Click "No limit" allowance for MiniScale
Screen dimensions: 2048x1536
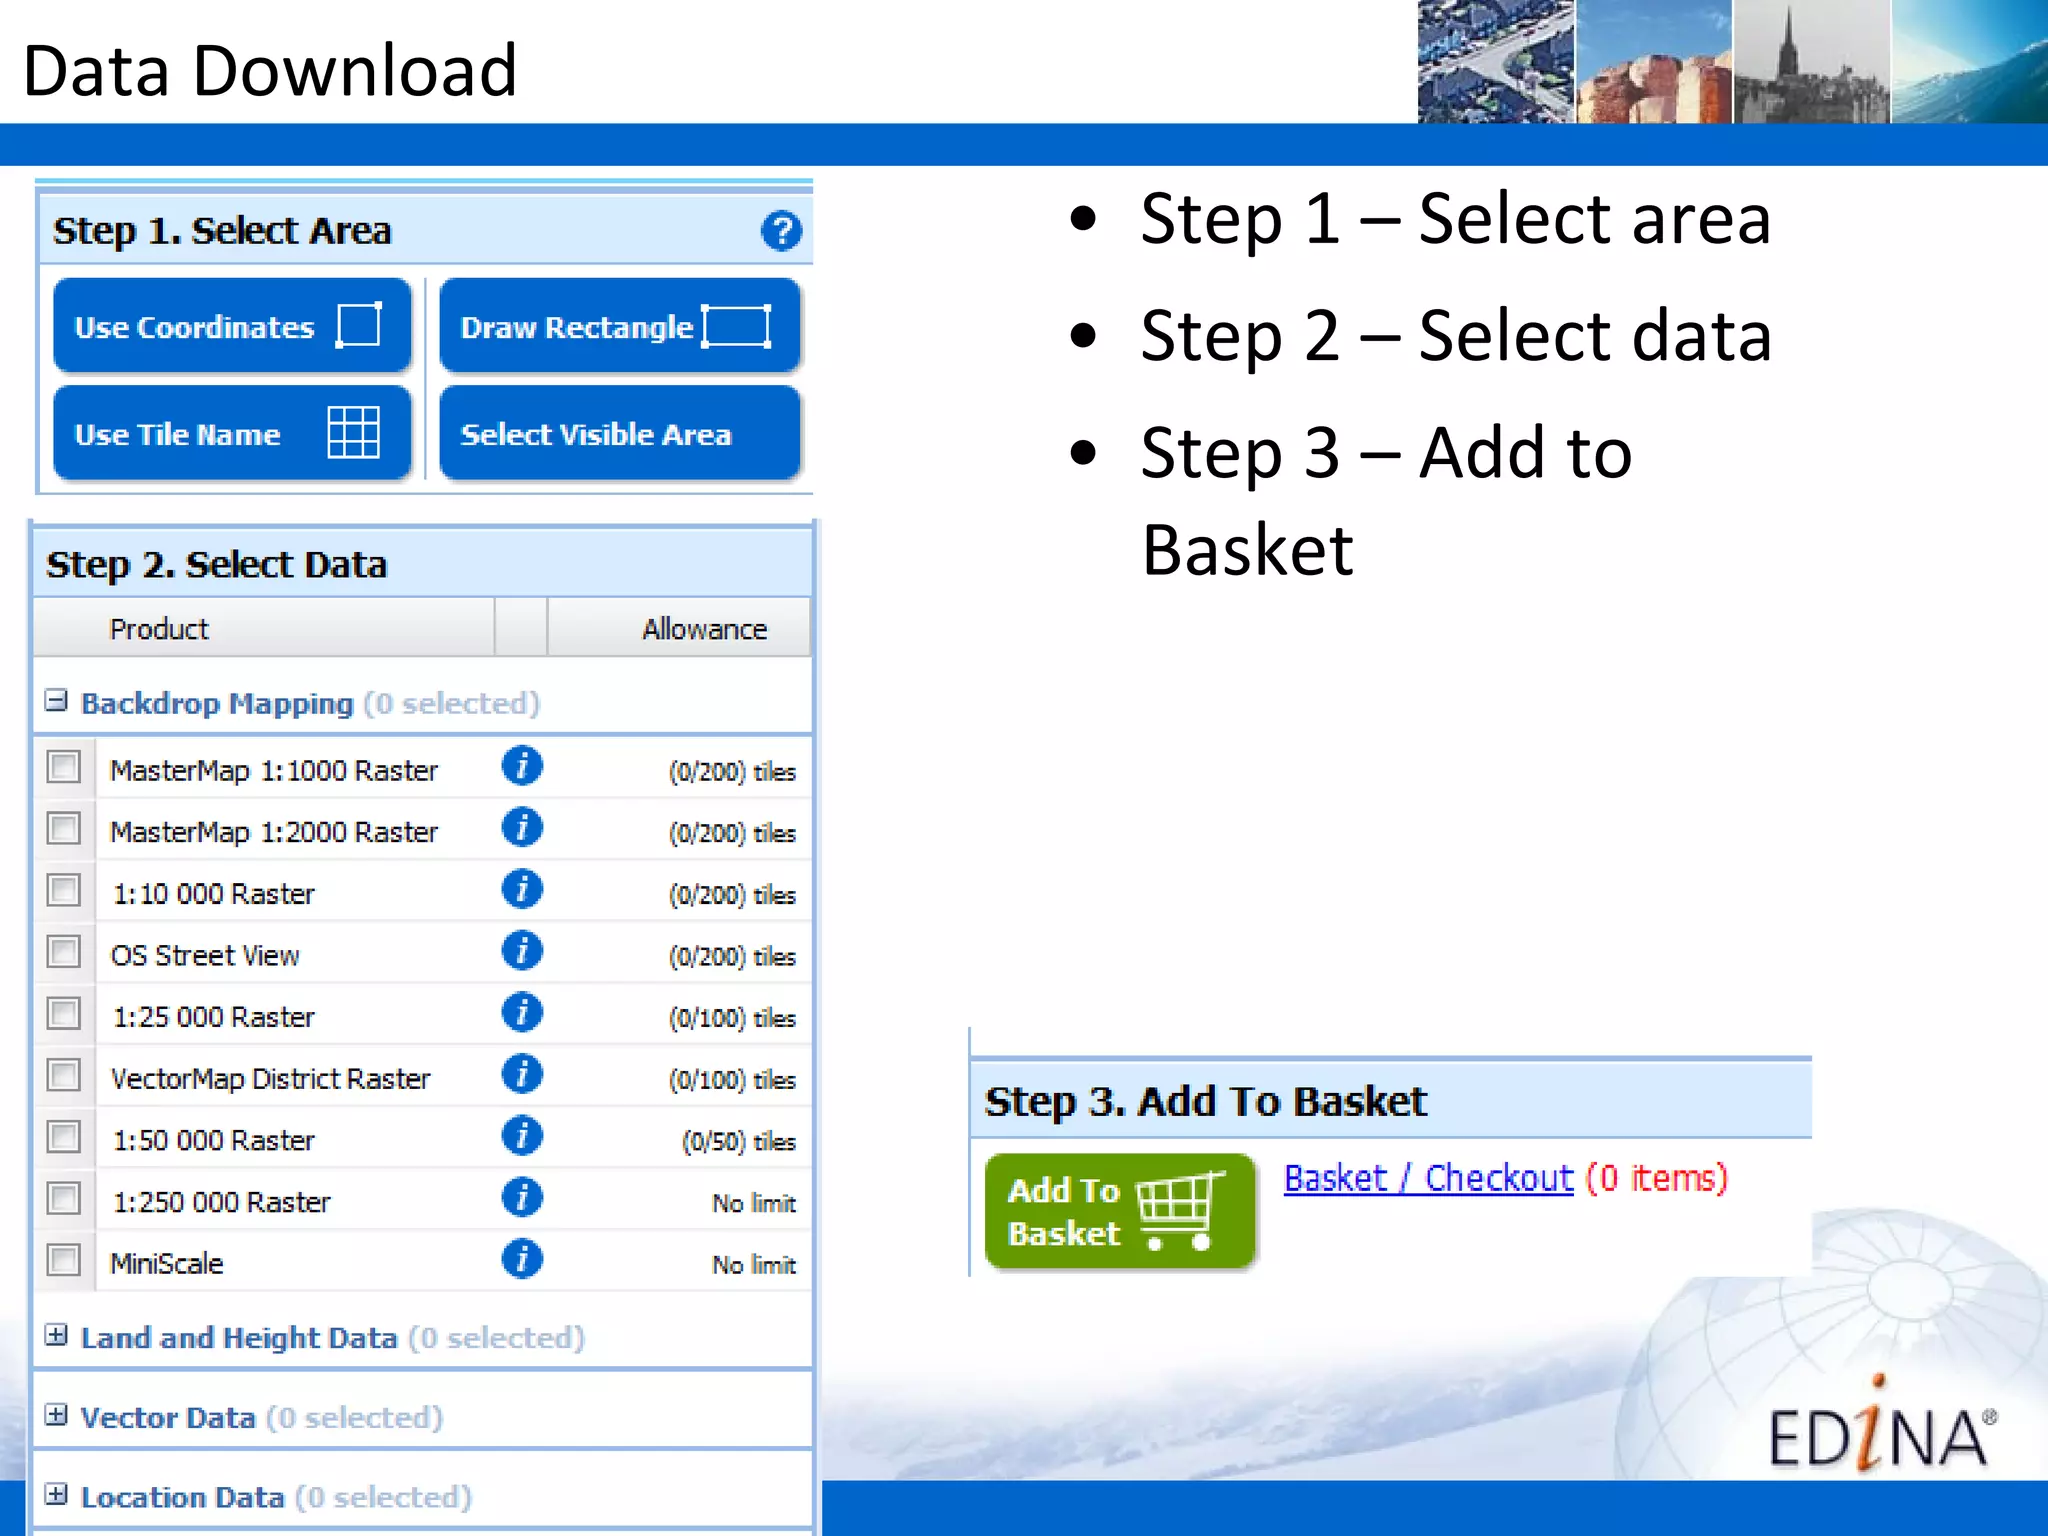[x=754, y=1264]
